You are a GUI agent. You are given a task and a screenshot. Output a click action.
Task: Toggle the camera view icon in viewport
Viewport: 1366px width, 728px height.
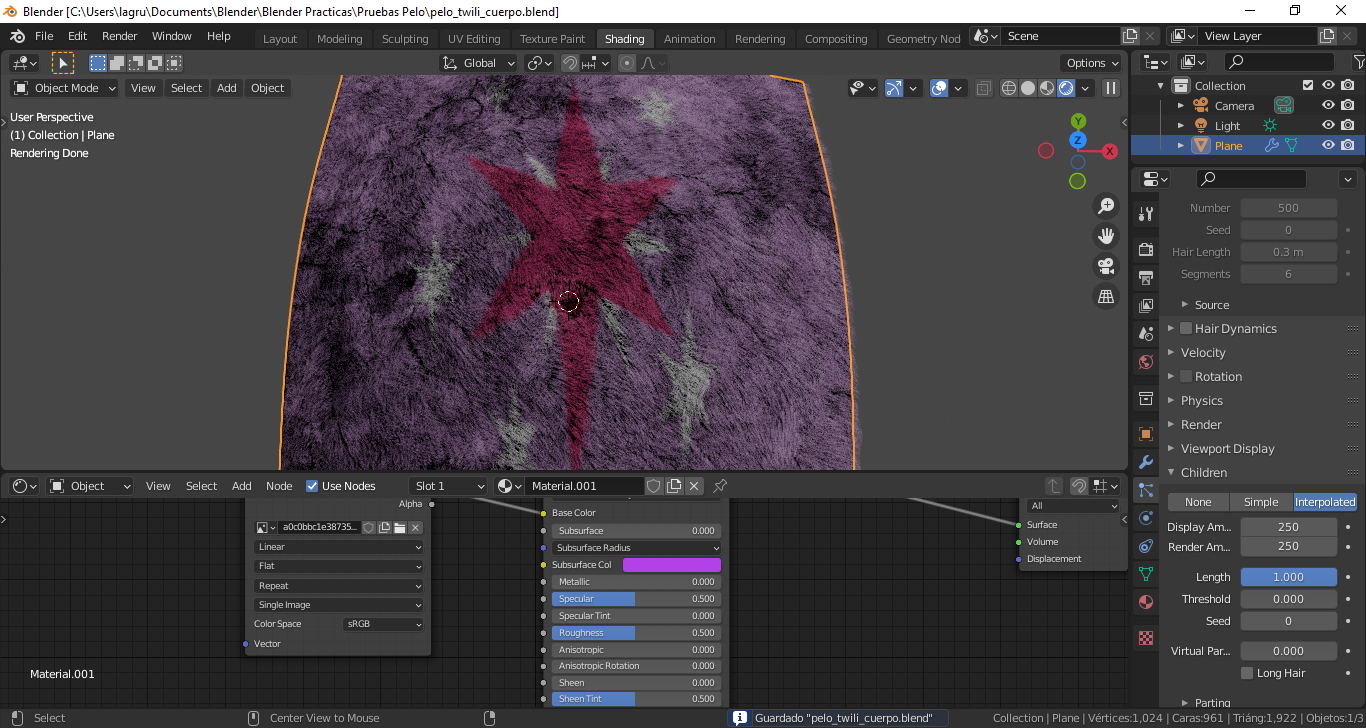(x=1106, y=266)
